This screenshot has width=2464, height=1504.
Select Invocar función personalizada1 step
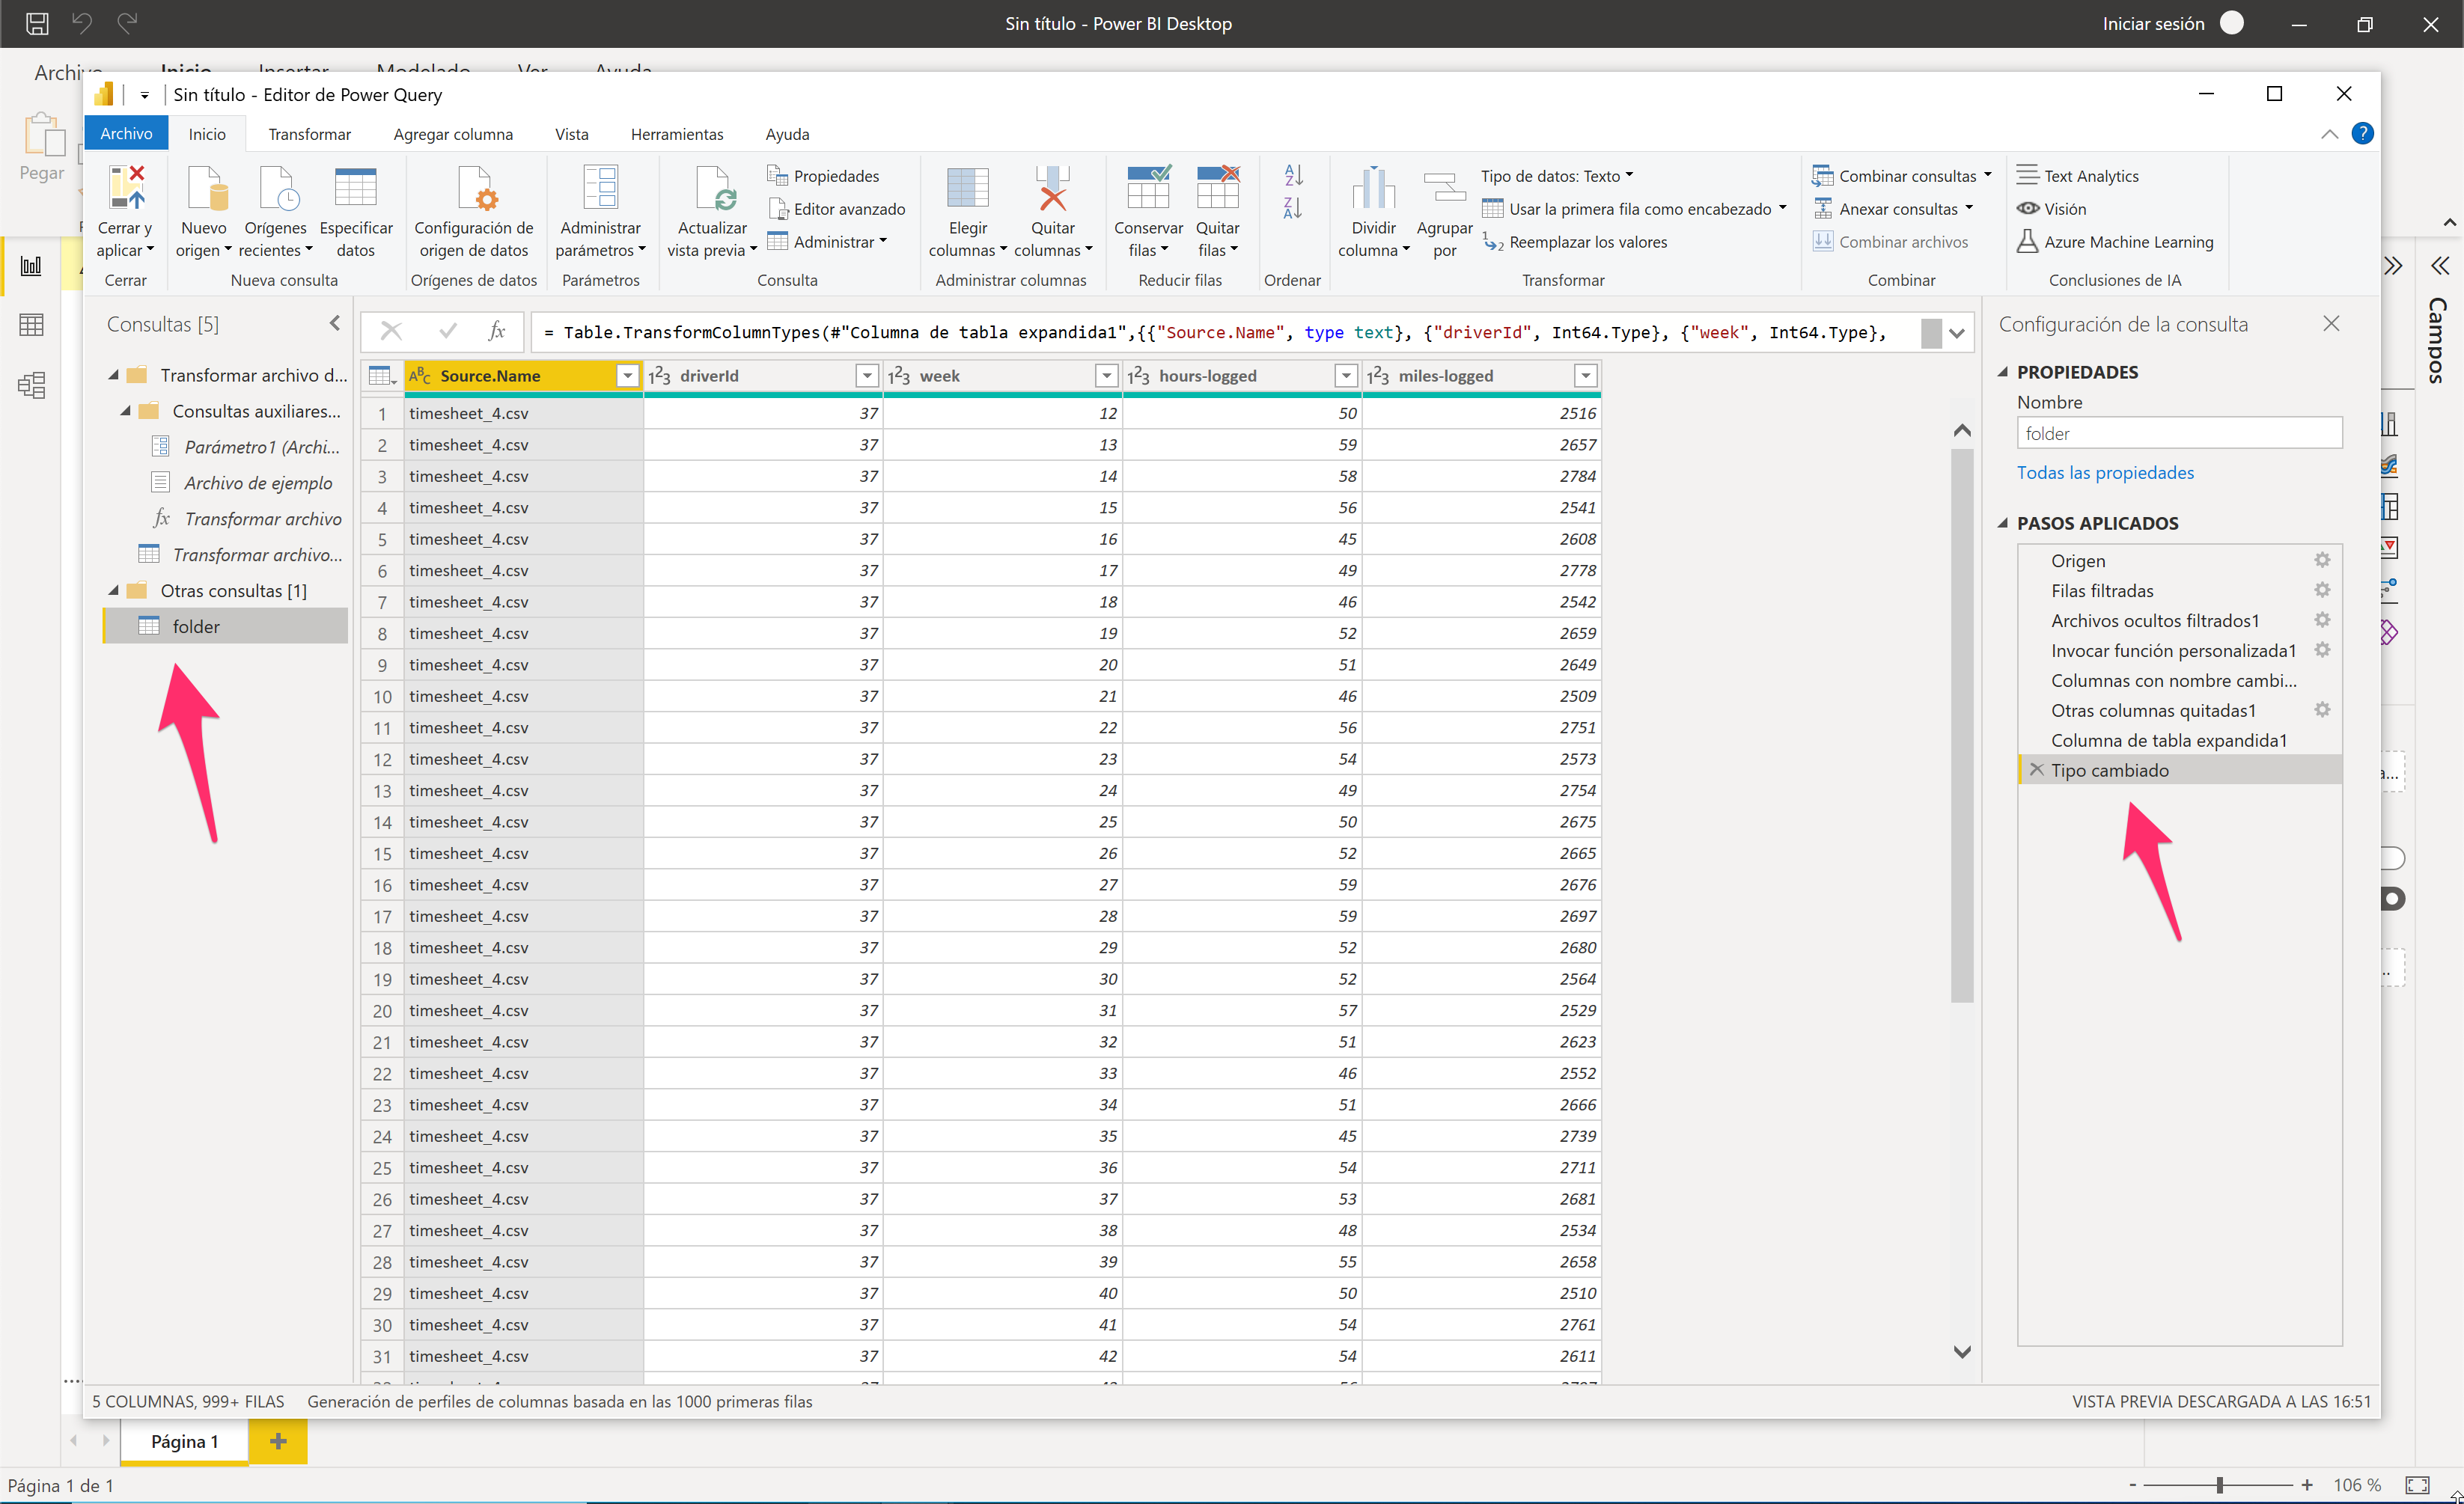[2173, 651]
